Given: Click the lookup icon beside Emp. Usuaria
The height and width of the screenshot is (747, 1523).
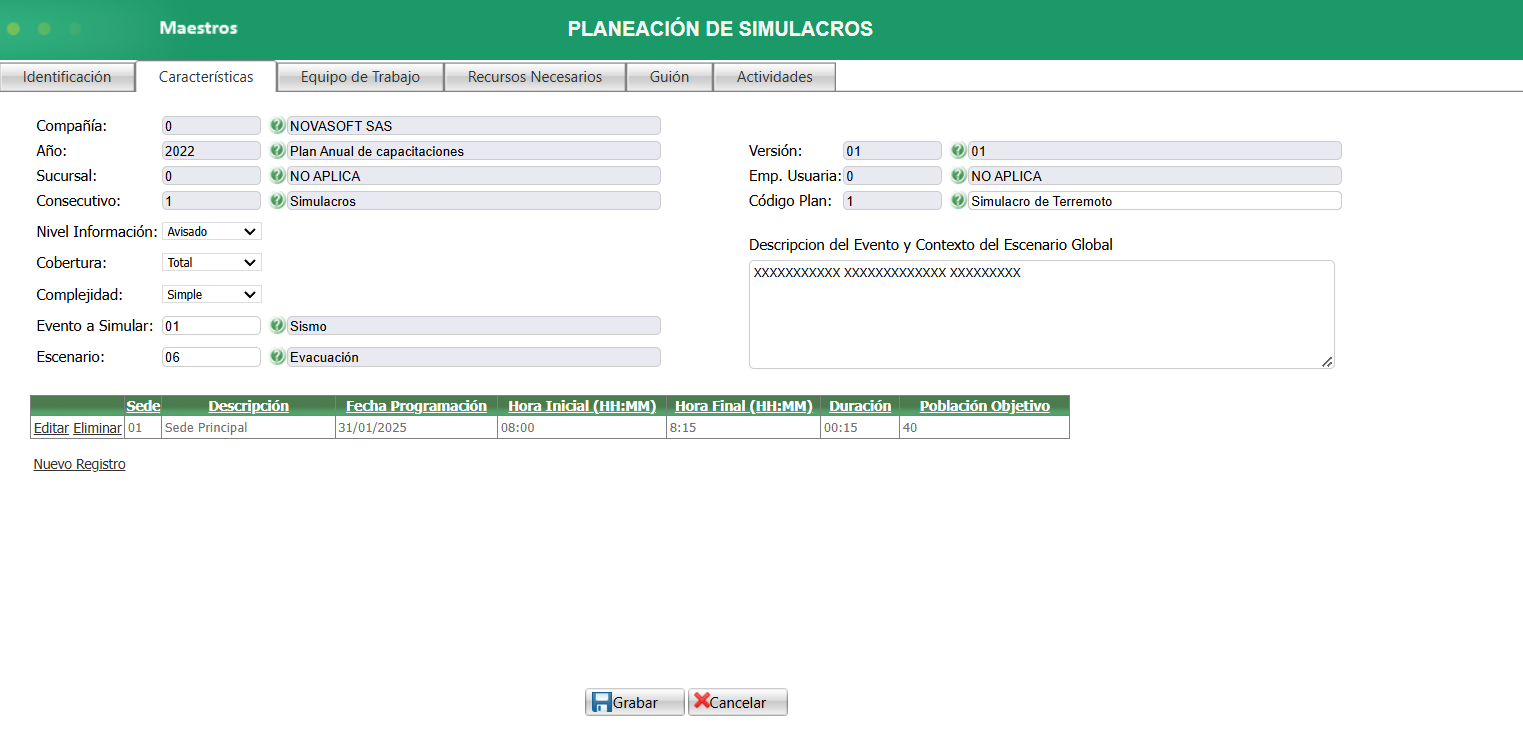Looking at the screenshot, I should [x=958, y=175].
